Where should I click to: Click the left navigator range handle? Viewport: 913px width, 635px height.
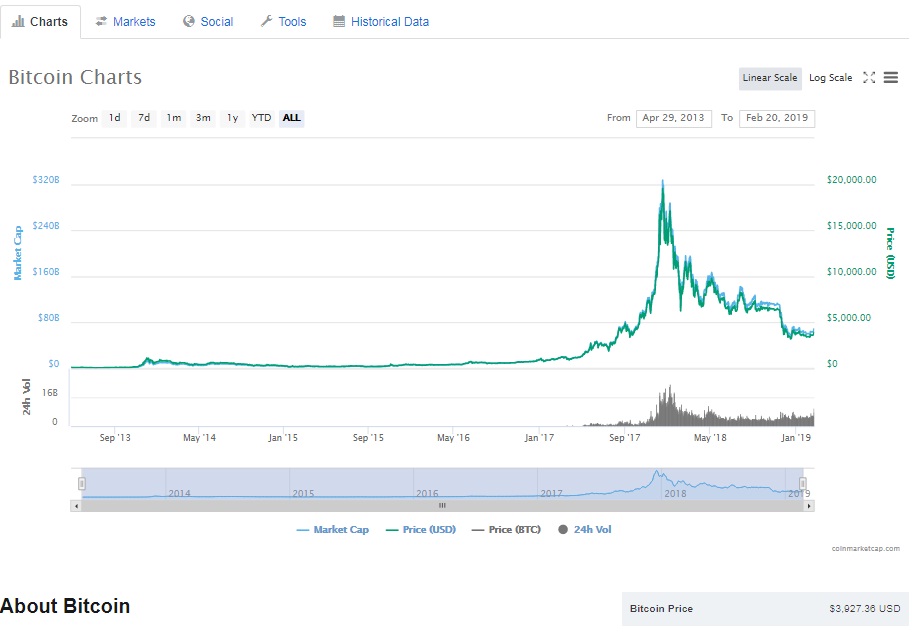coord(82,484)
